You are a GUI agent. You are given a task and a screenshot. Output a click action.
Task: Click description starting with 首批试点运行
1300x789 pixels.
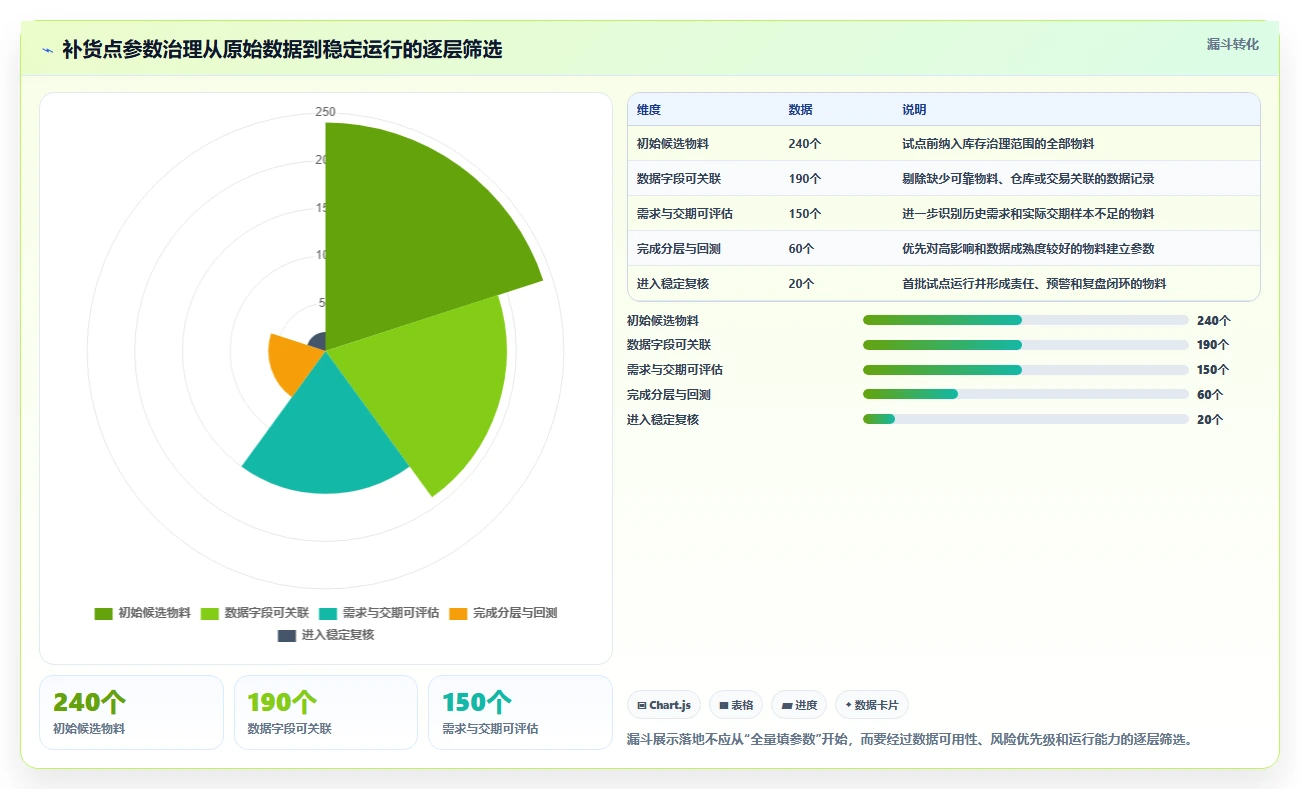1034,284
